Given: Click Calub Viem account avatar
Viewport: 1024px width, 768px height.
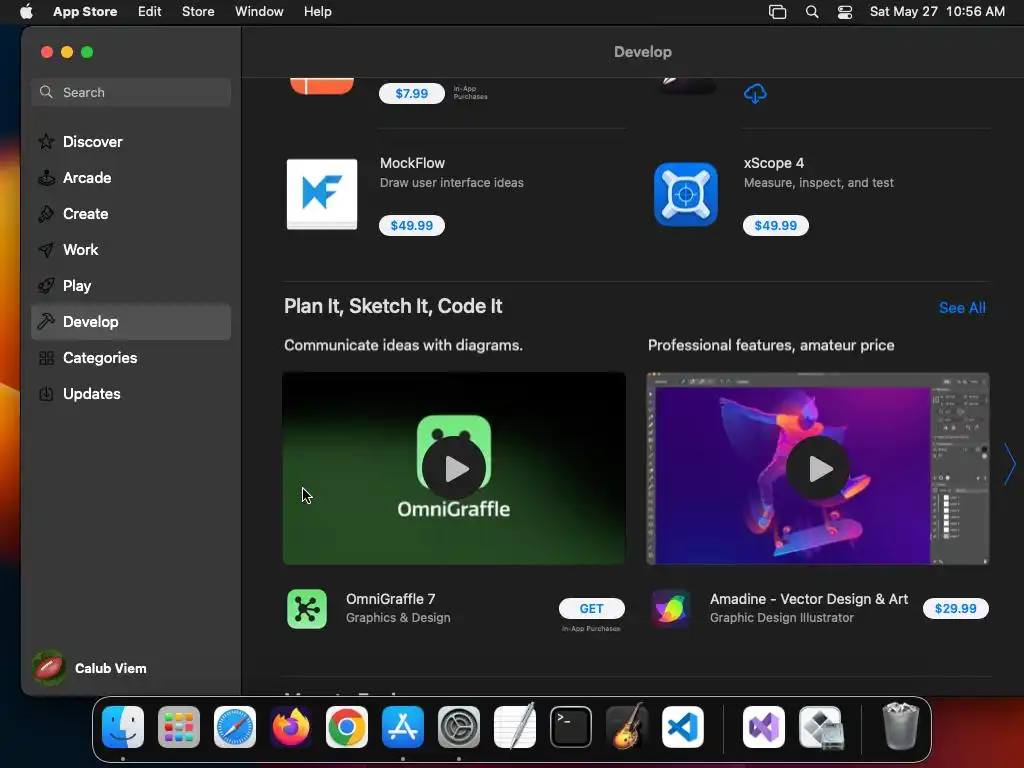Looking at the screenshot, I should (49, 668).
